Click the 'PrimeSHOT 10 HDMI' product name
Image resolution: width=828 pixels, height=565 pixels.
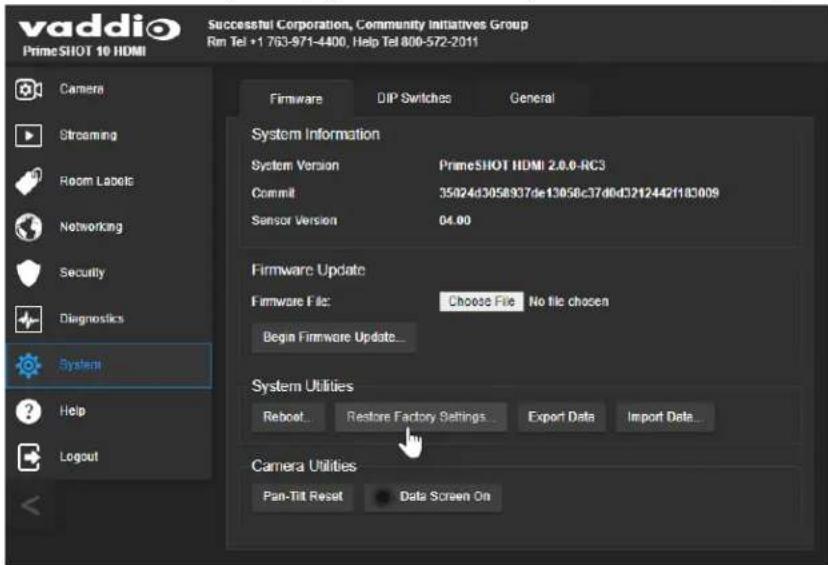(x=84, y=51)
